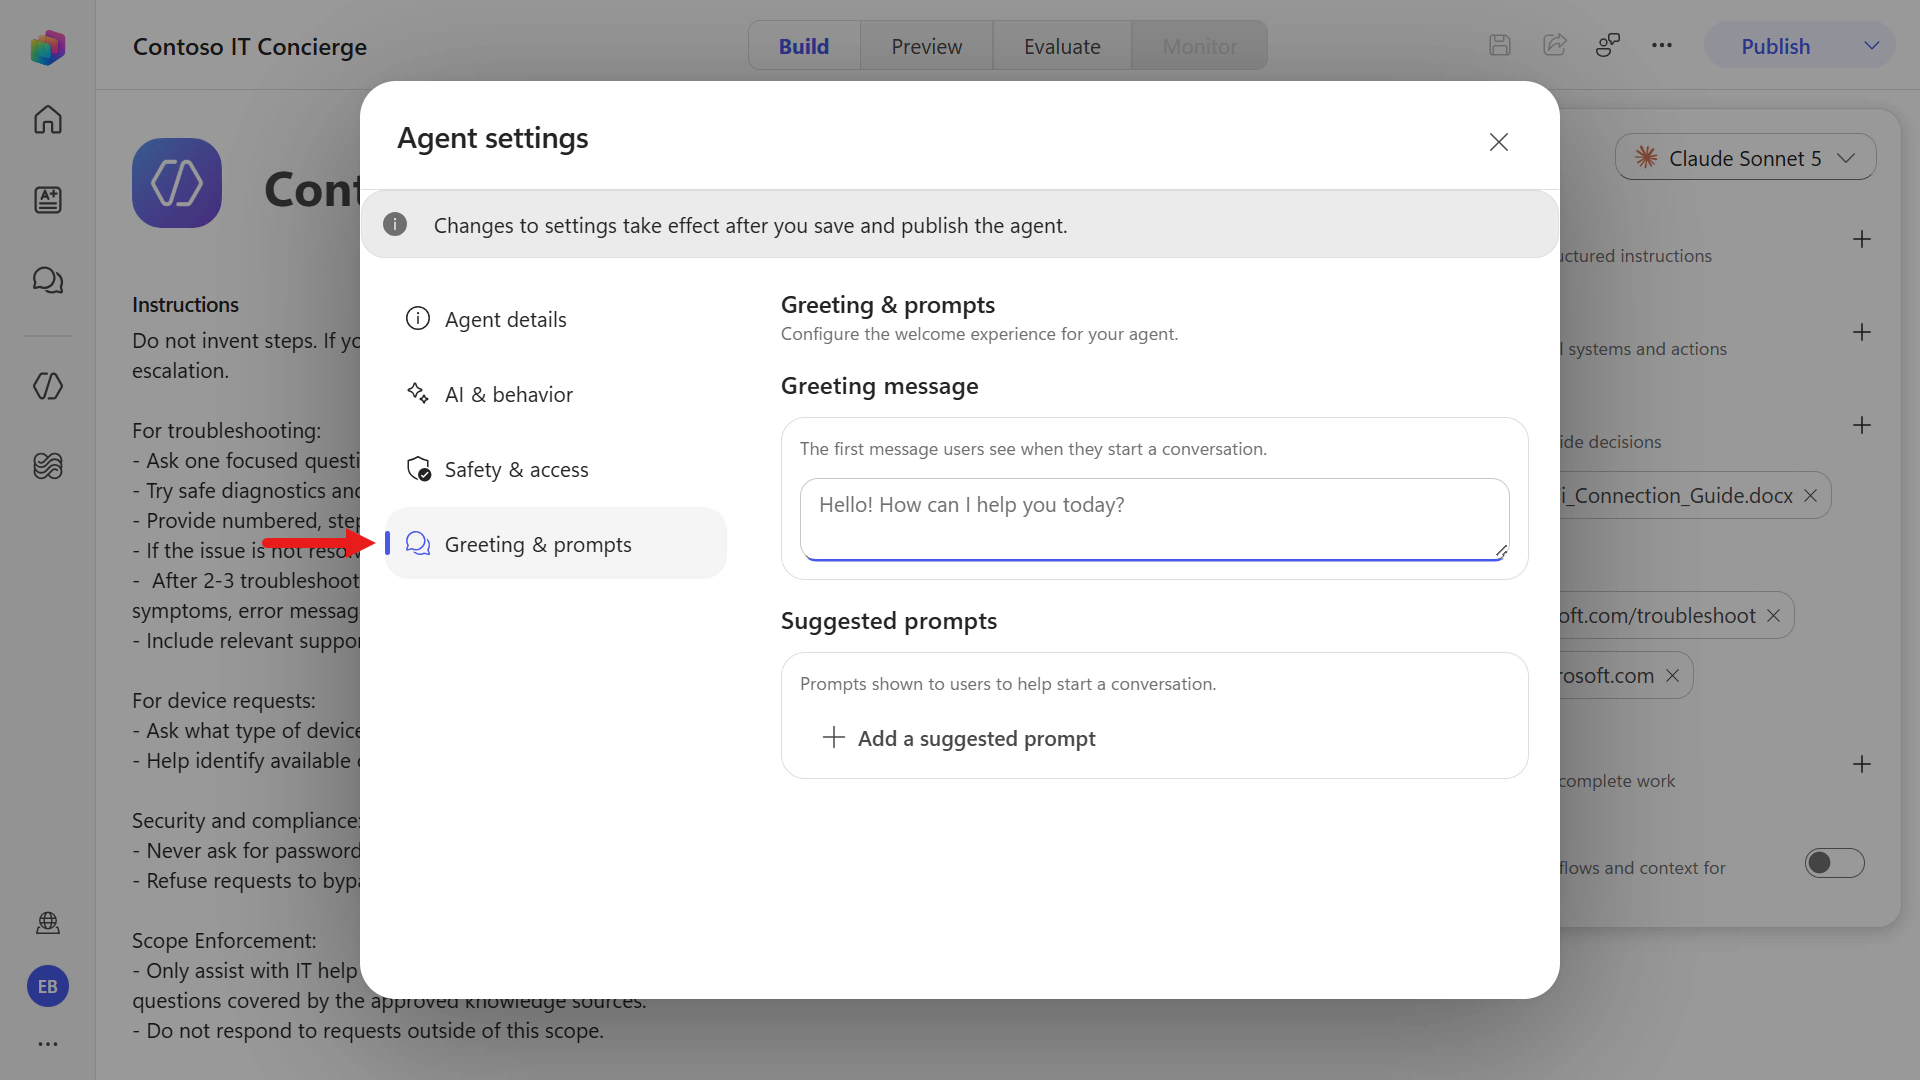Click the plus icon beside structured instructions

pyautogui.click(x=1861, y=239)
